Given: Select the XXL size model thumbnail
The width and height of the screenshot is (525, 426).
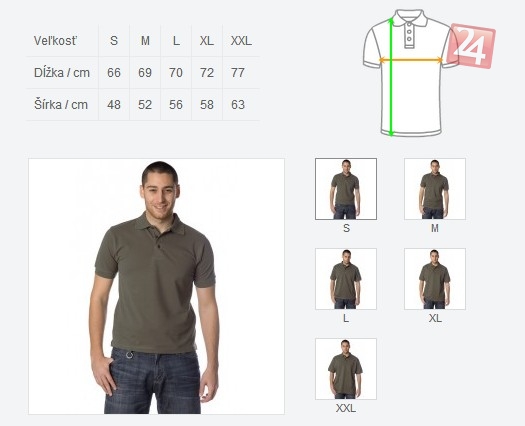Looking at the screenshot, I should click(346, 369).
